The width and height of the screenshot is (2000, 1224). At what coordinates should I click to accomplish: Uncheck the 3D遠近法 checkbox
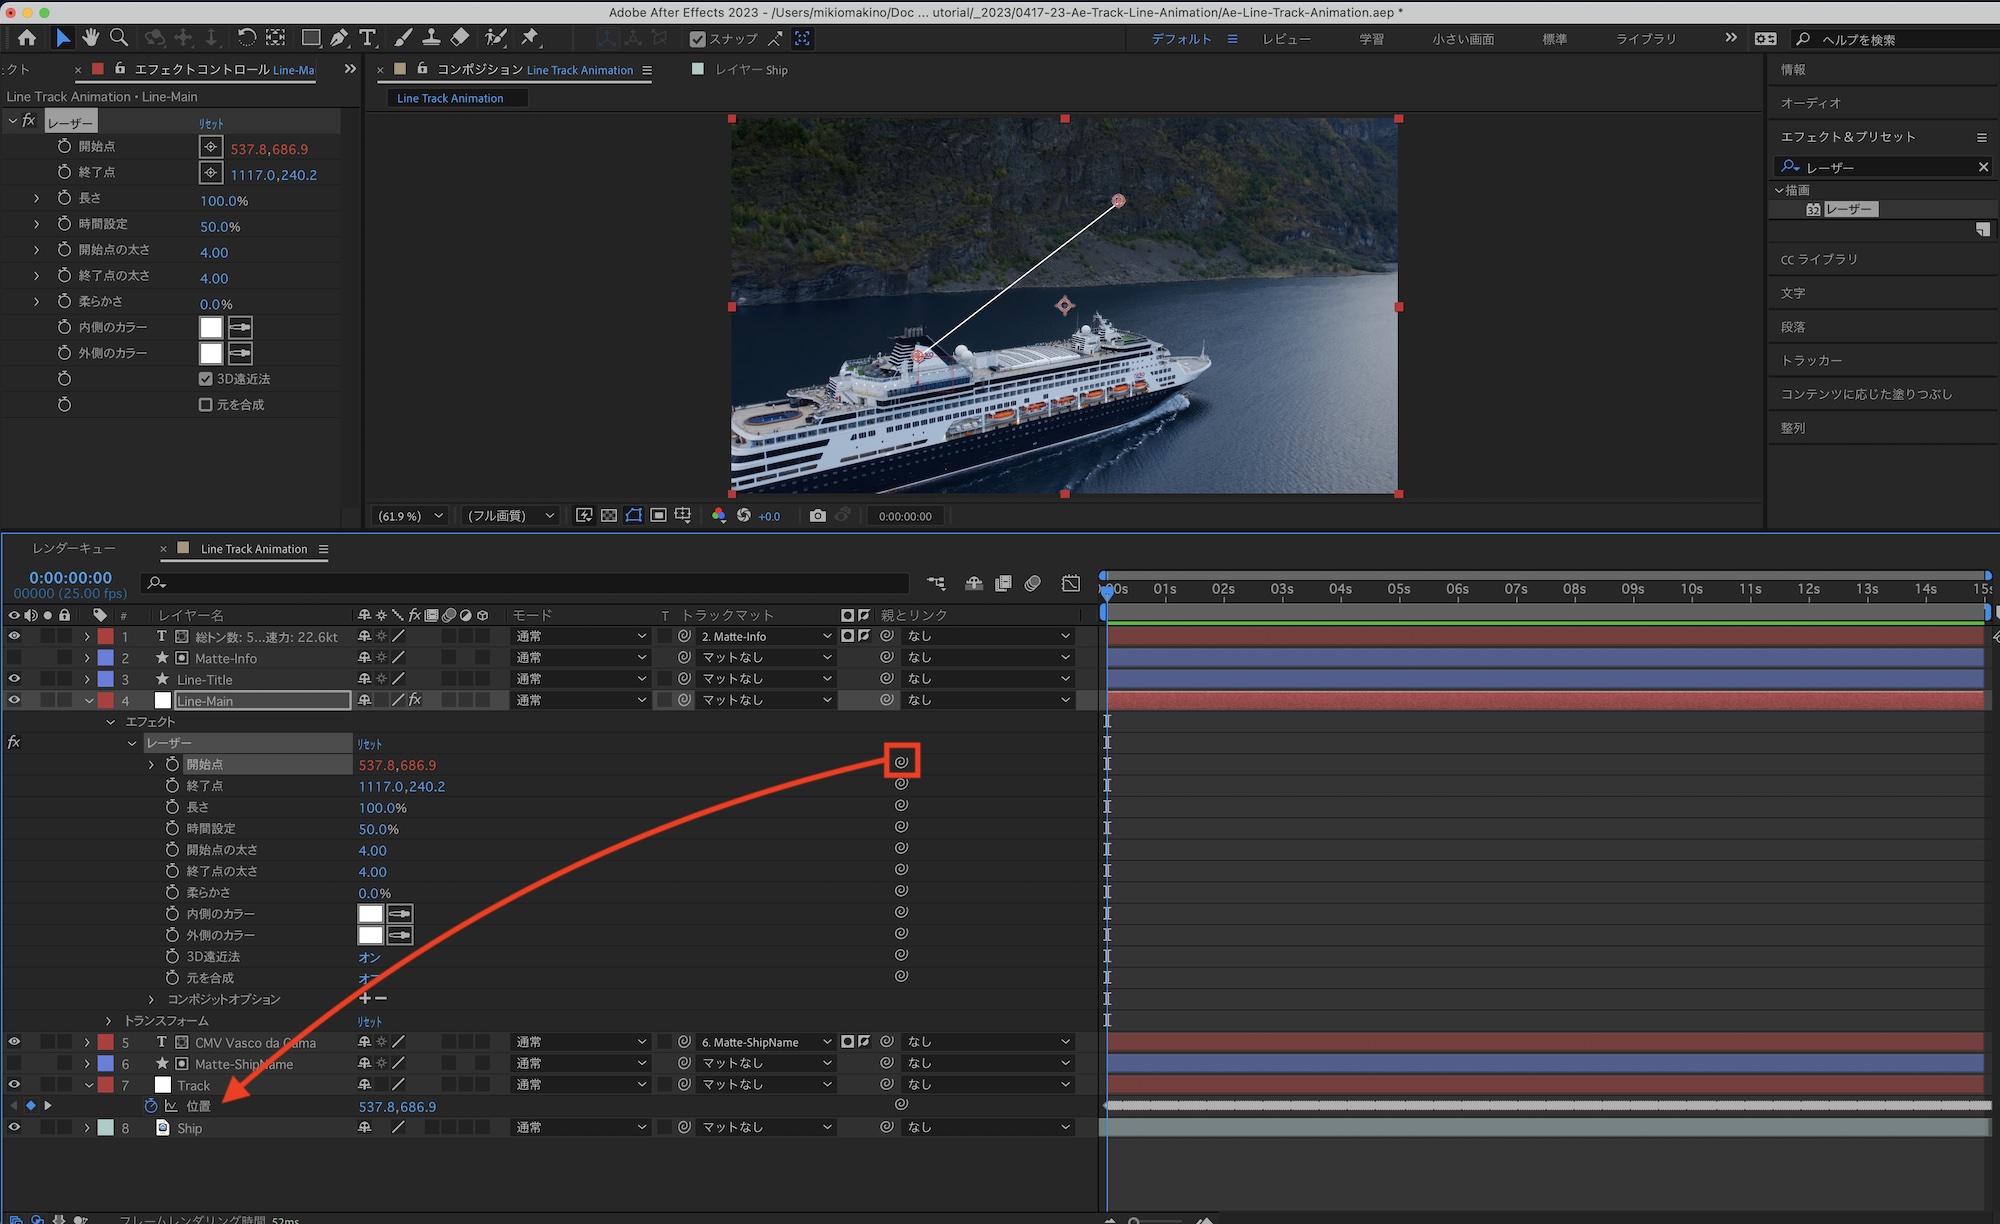tap(205, 379)
